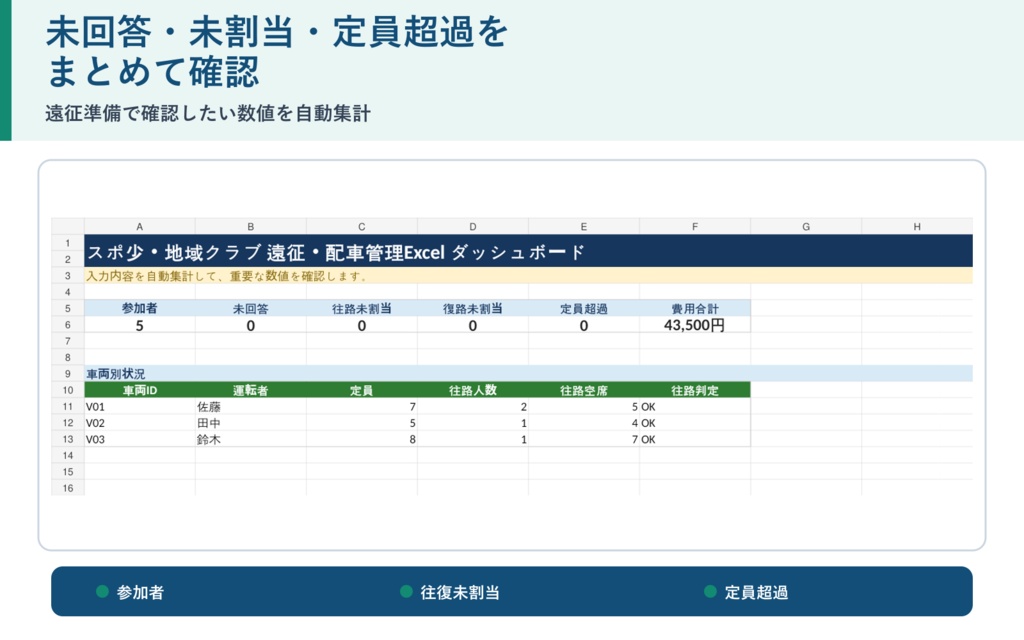Click the 運転者 column header cell
The width and height of the screenshot is (1024, 640).
tap(251, 390)
